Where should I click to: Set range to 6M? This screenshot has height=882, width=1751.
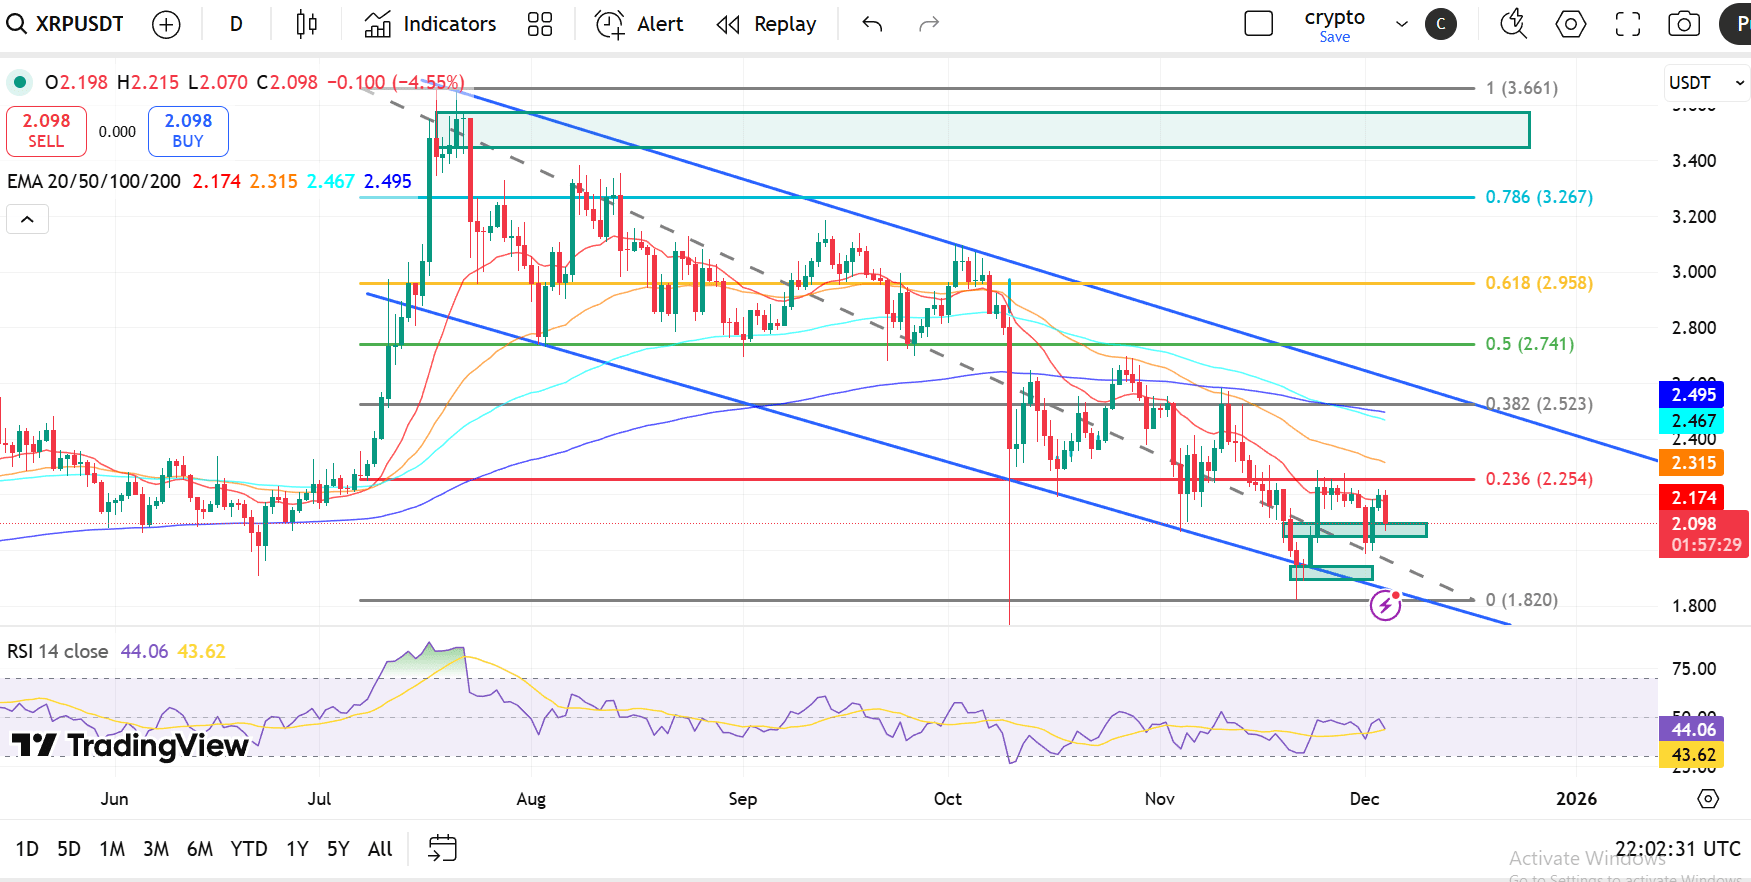click(200, 849)
